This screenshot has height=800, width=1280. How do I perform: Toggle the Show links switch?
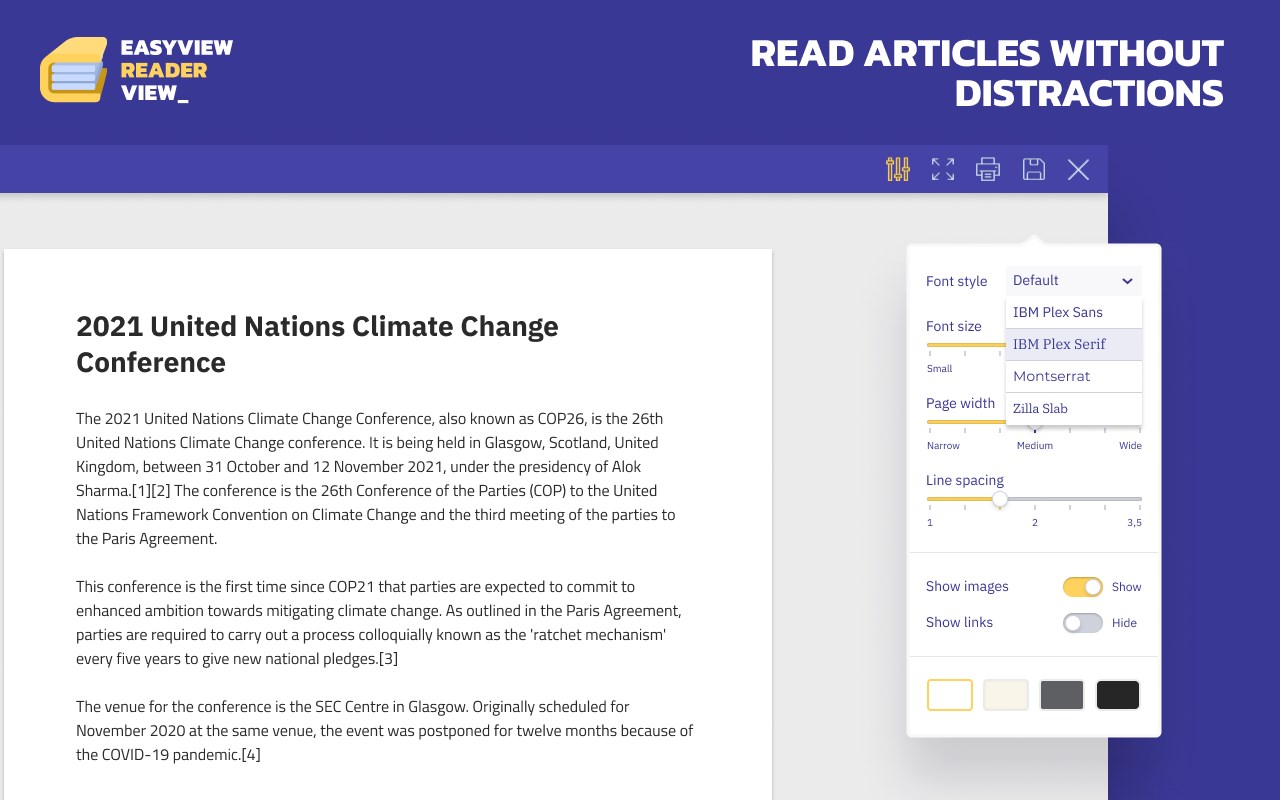1082,623
